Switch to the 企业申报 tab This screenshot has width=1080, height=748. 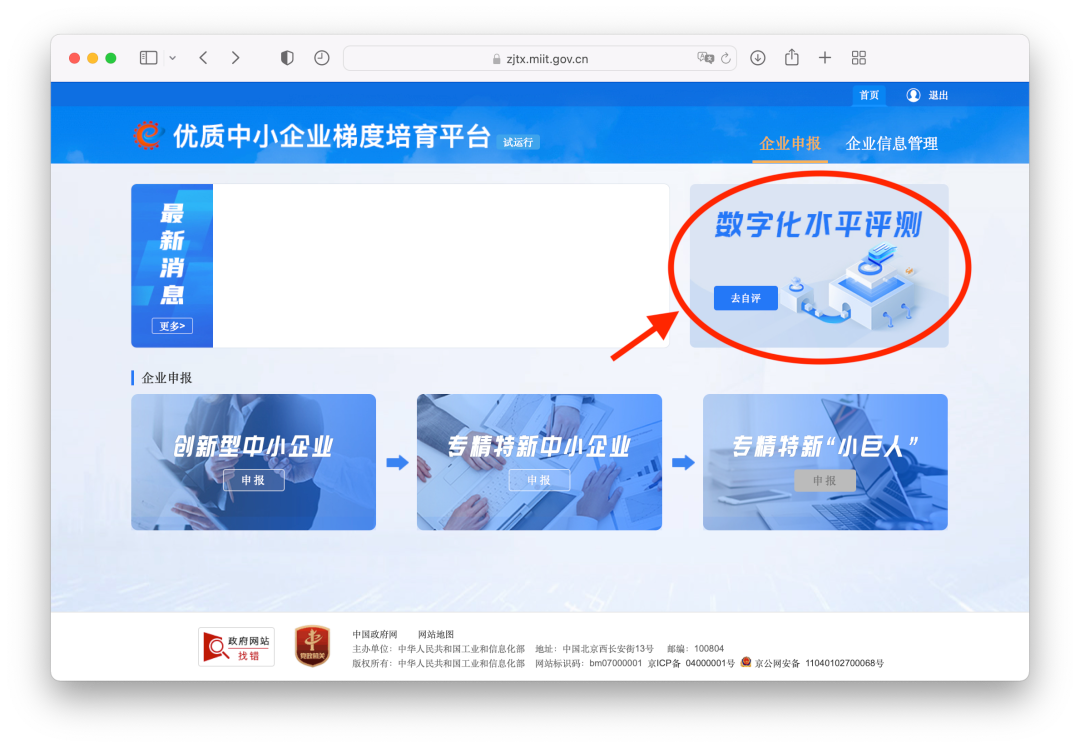(x=790, y=143)
